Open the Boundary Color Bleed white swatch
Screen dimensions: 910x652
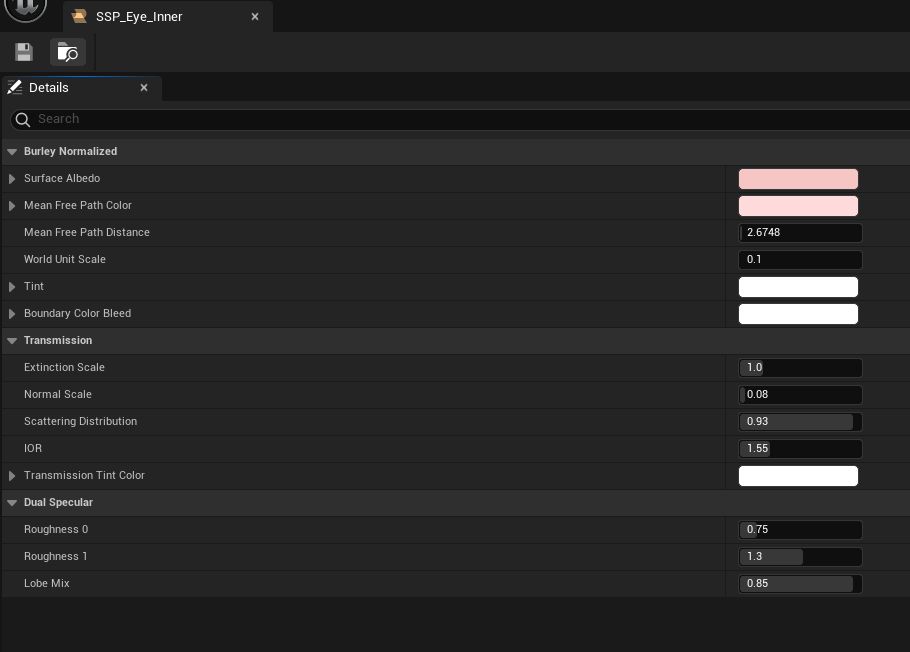point(798,314)
